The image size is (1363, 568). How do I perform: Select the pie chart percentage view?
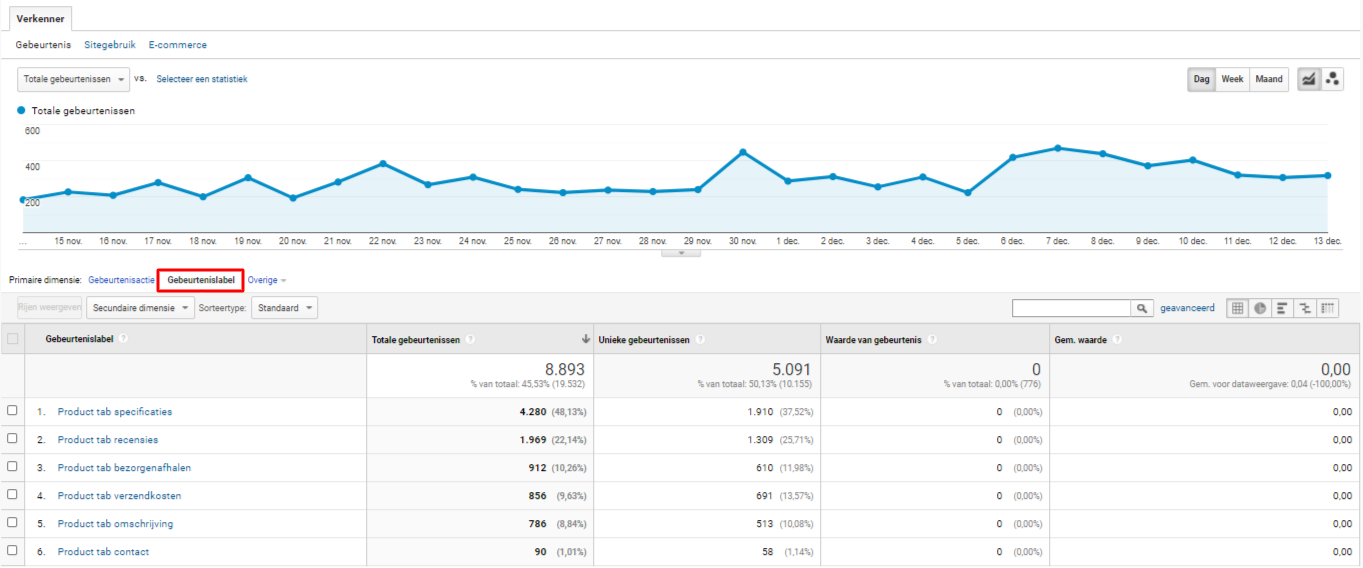[1260, 309]
